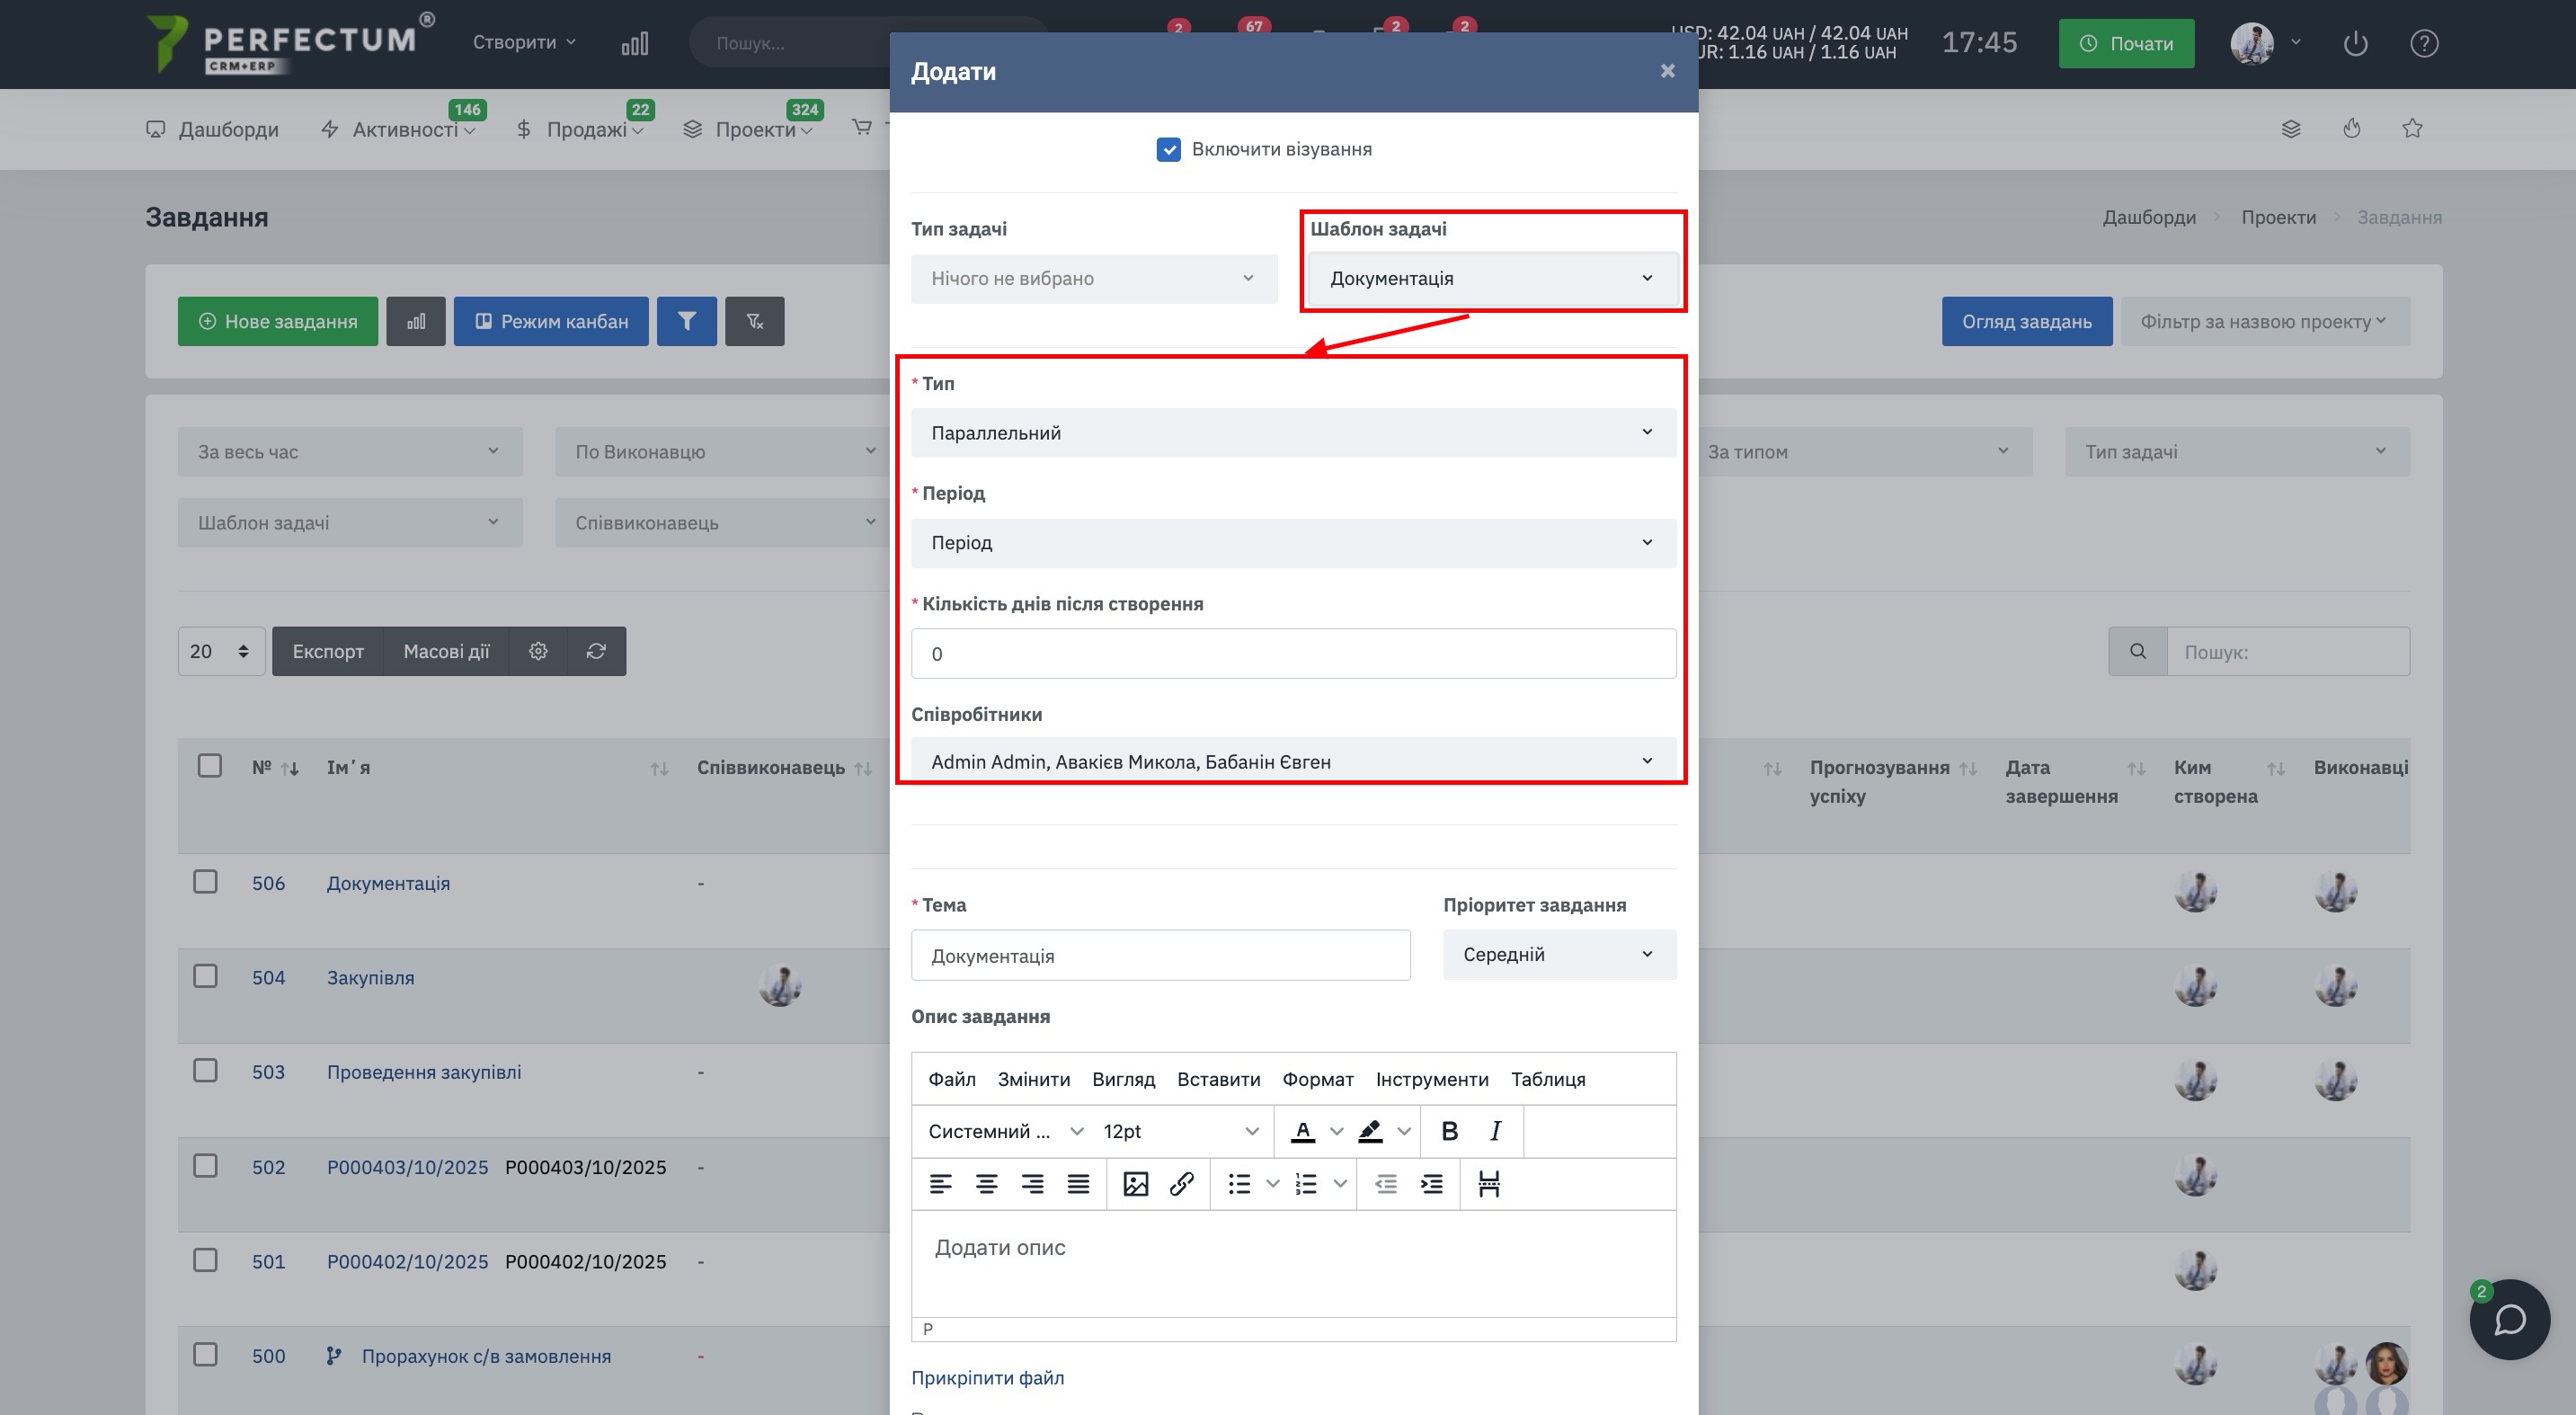
Task: Click the Italic formatting icon
Action: click(1495, 1131)
